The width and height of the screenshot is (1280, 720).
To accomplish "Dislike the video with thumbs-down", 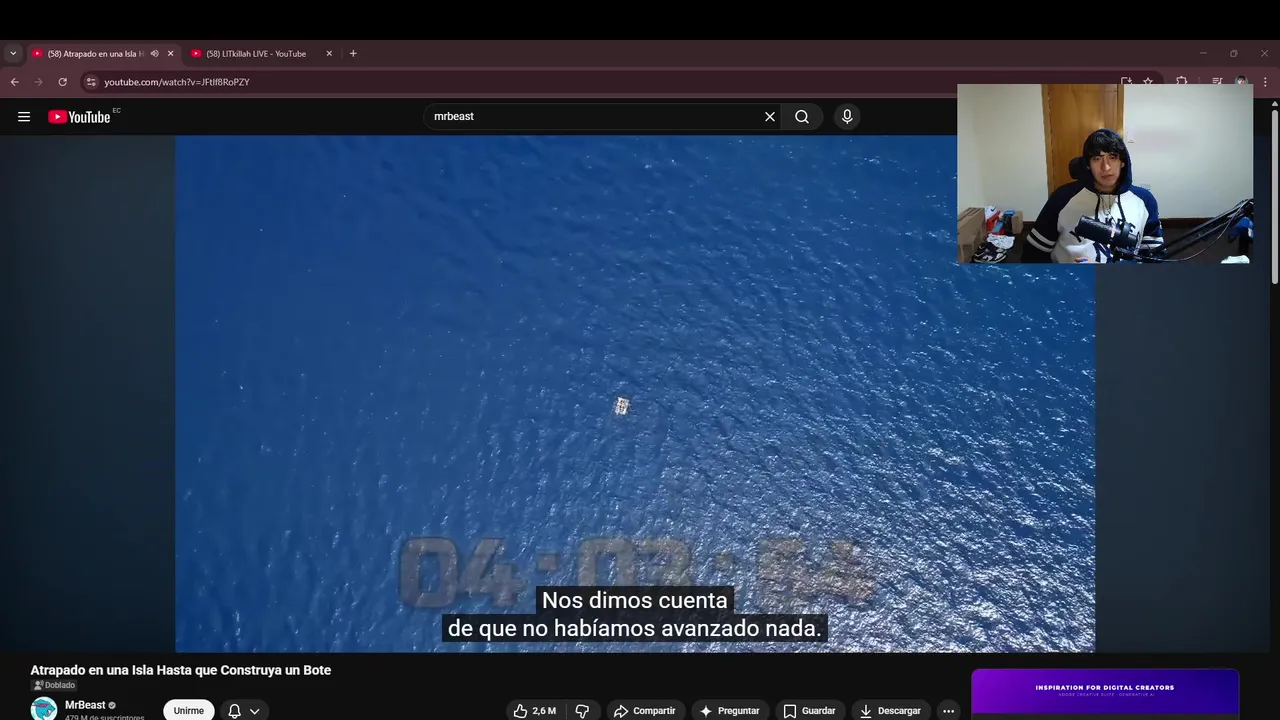I will pos(582,711).
